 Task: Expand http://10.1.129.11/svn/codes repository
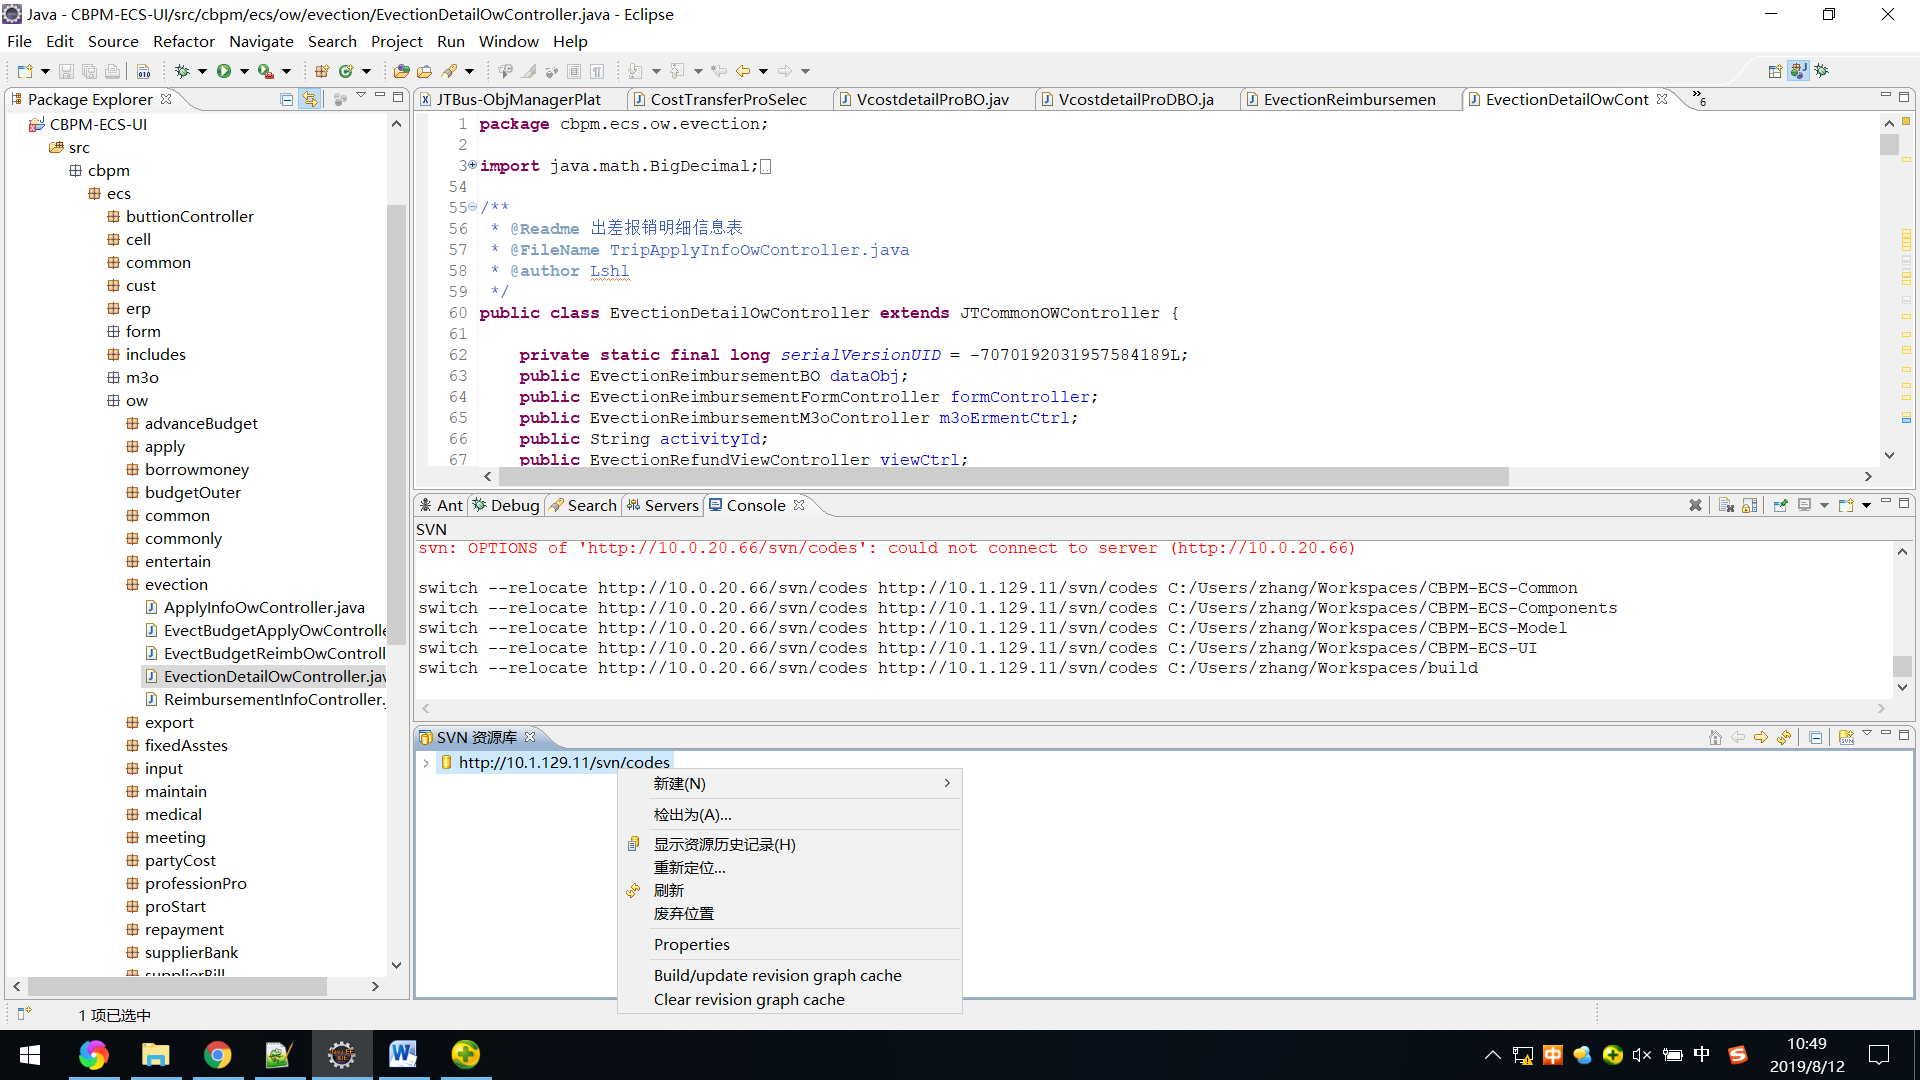pos(425,762)
